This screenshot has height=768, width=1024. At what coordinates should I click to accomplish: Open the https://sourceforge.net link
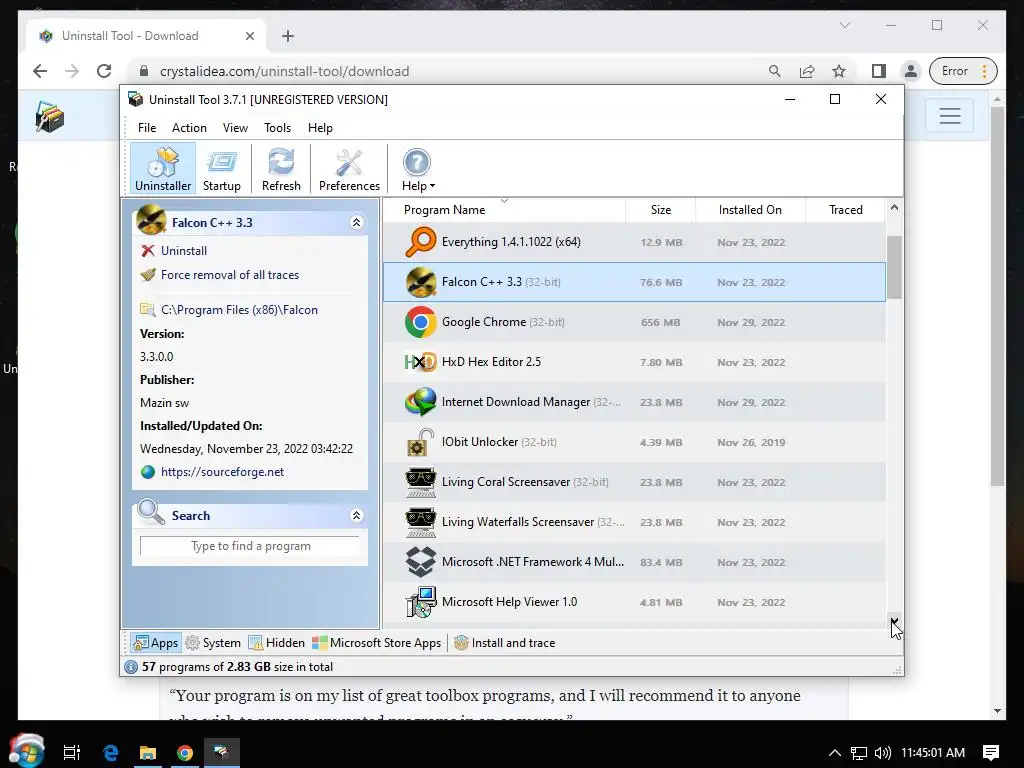222,472
